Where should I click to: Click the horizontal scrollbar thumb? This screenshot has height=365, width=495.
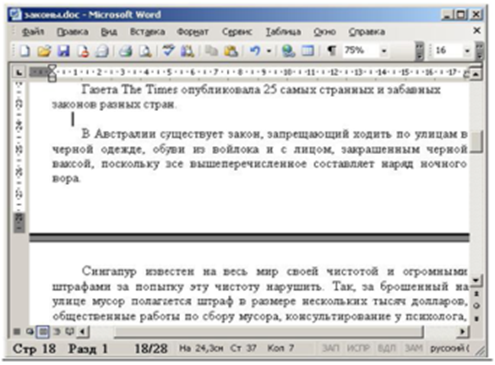(269, 332)
